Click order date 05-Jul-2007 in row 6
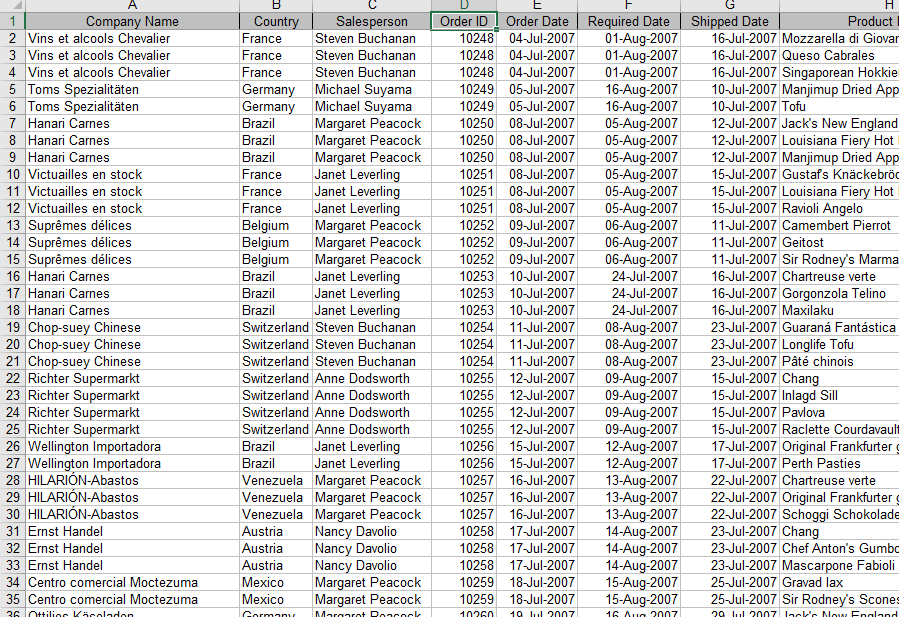899x617 pixels. [x=537, y=107]
